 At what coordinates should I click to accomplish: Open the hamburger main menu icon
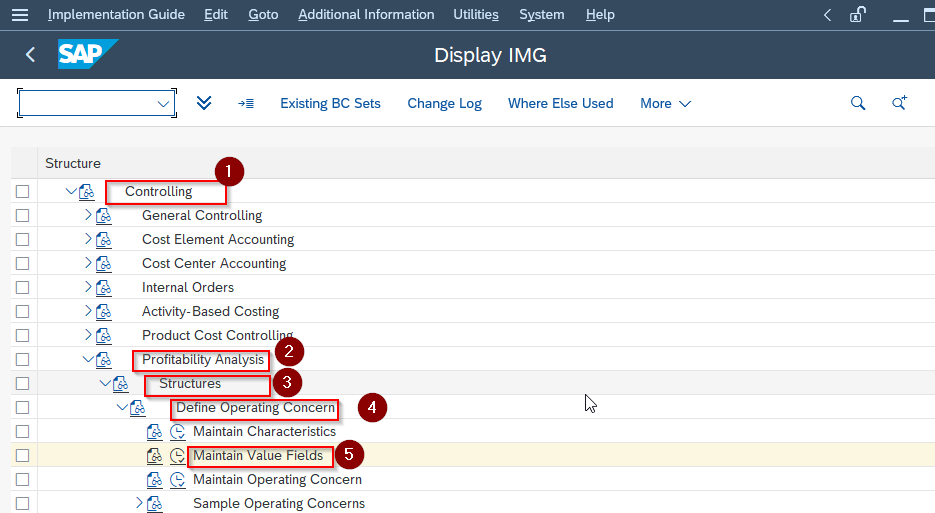click(20, 14)
